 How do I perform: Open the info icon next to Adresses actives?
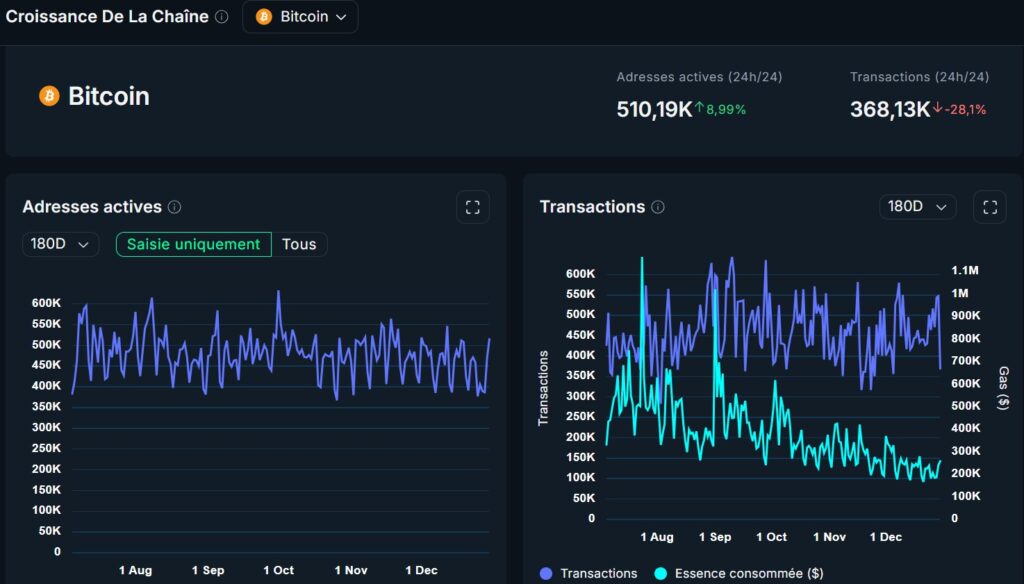[x=174, y=207]
